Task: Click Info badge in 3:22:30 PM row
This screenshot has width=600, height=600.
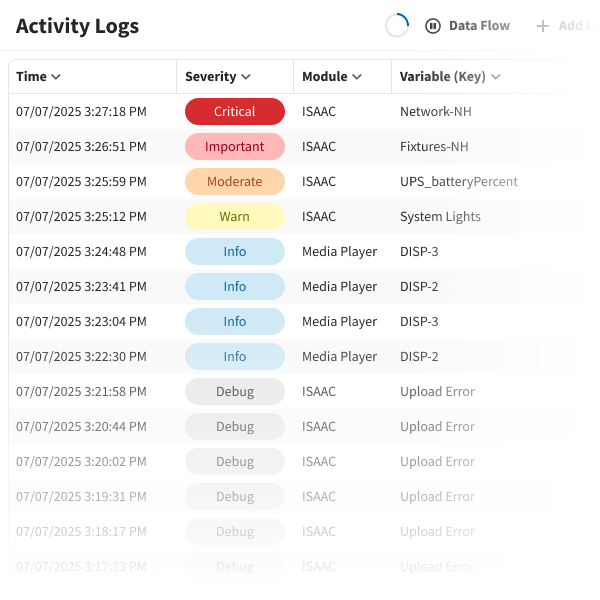Action: (235, 357)
